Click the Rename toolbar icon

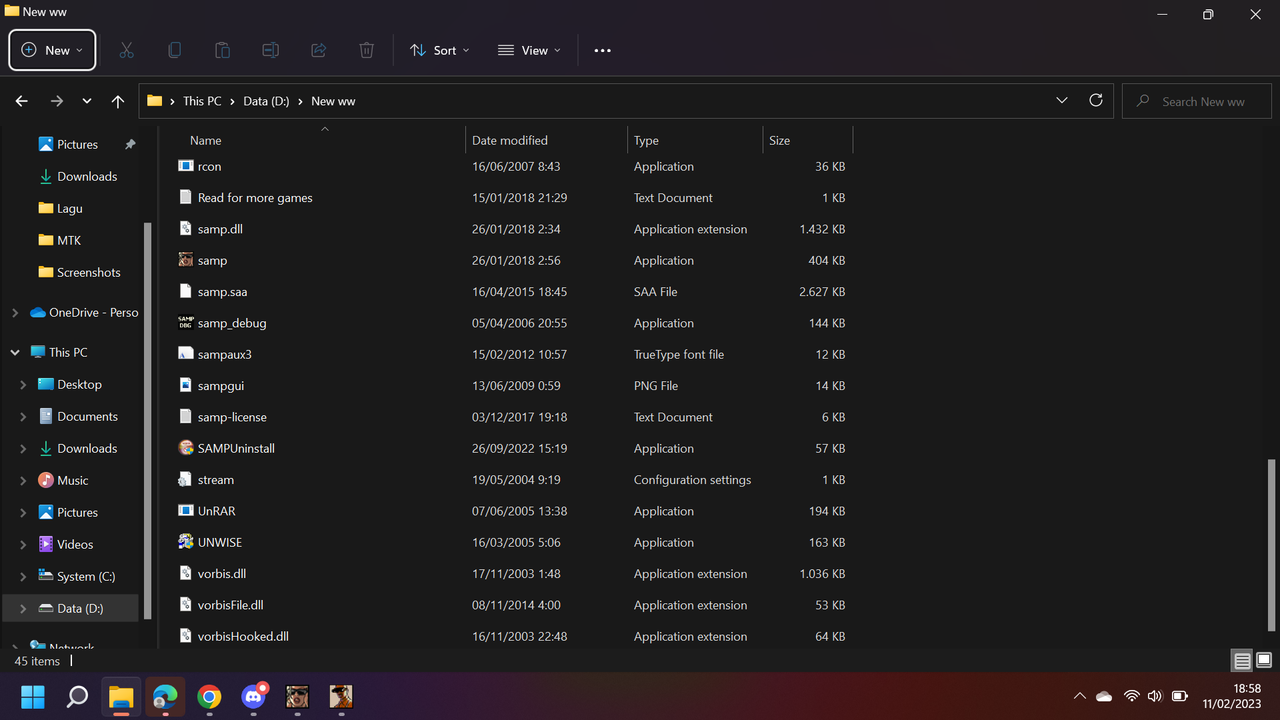tap(270, 50)
